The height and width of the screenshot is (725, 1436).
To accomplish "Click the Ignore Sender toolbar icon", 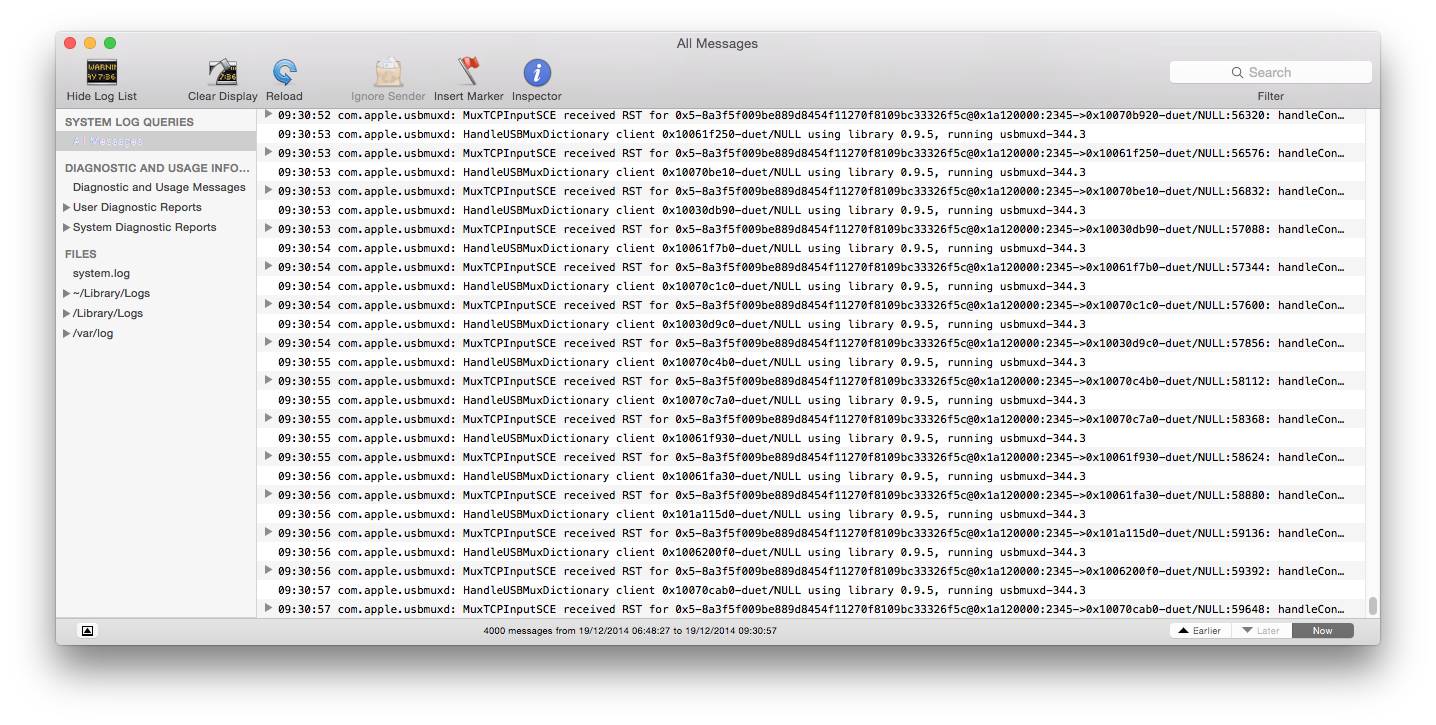I will pyautogui.click(x=388, y=72).
